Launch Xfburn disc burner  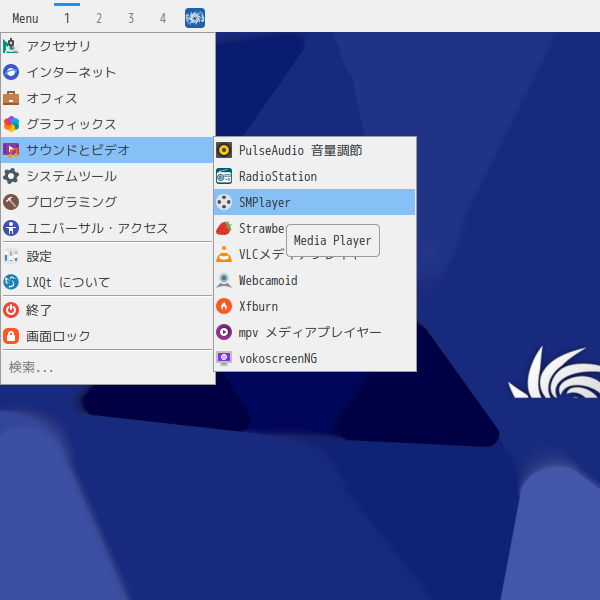click(315, 306)
